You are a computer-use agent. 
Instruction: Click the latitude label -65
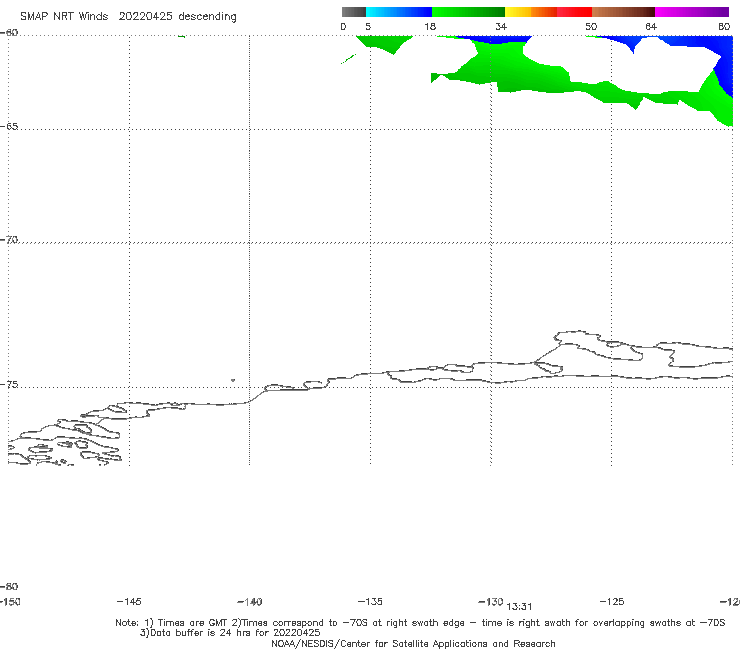[9, 127]
